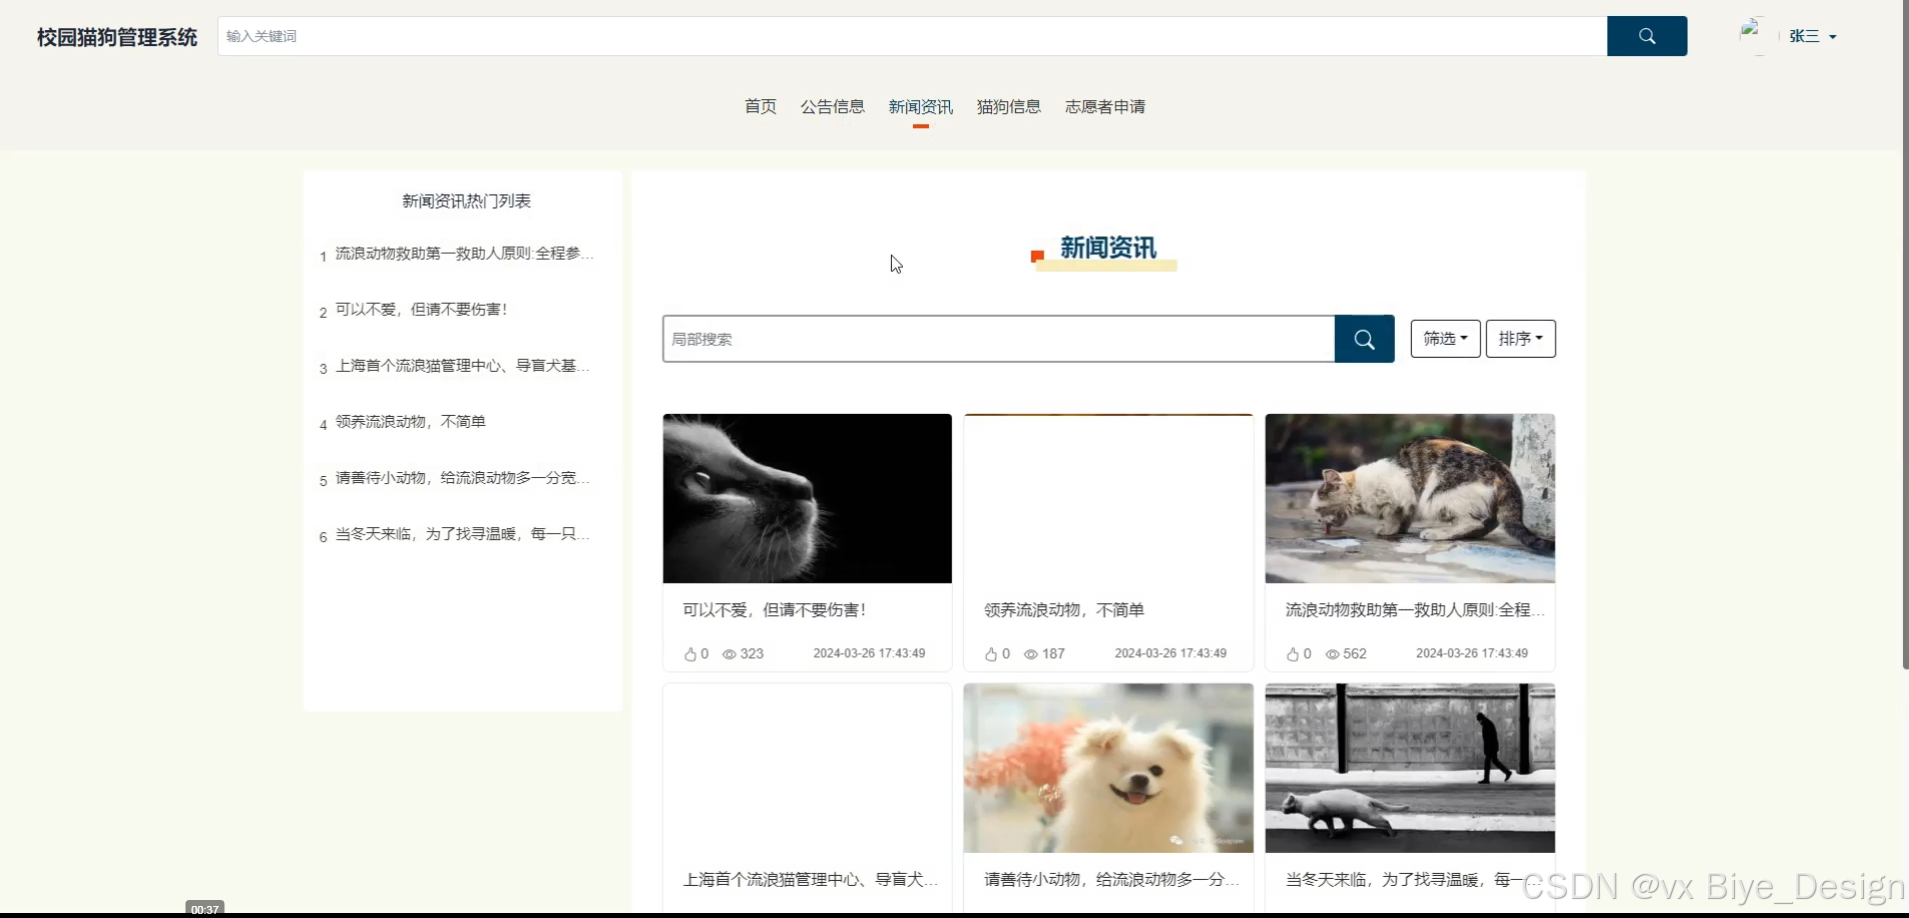Click the top global search magnifier button

pyautogui.click(x=1647, y=36)
